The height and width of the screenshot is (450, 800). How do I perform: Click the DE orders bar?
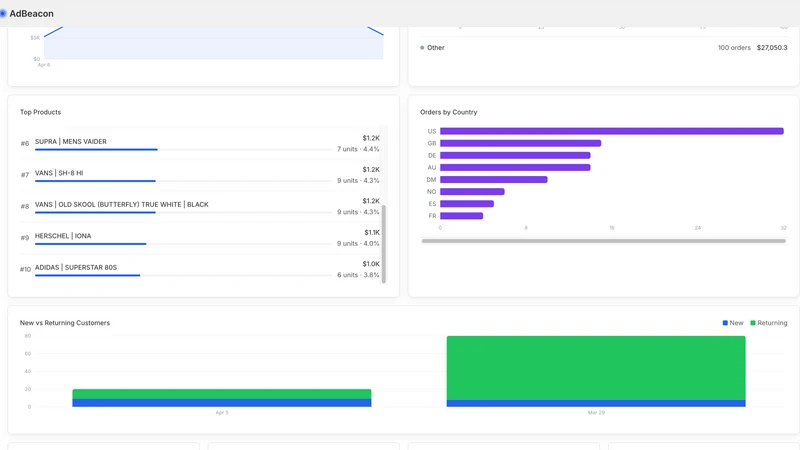point(515,155)
